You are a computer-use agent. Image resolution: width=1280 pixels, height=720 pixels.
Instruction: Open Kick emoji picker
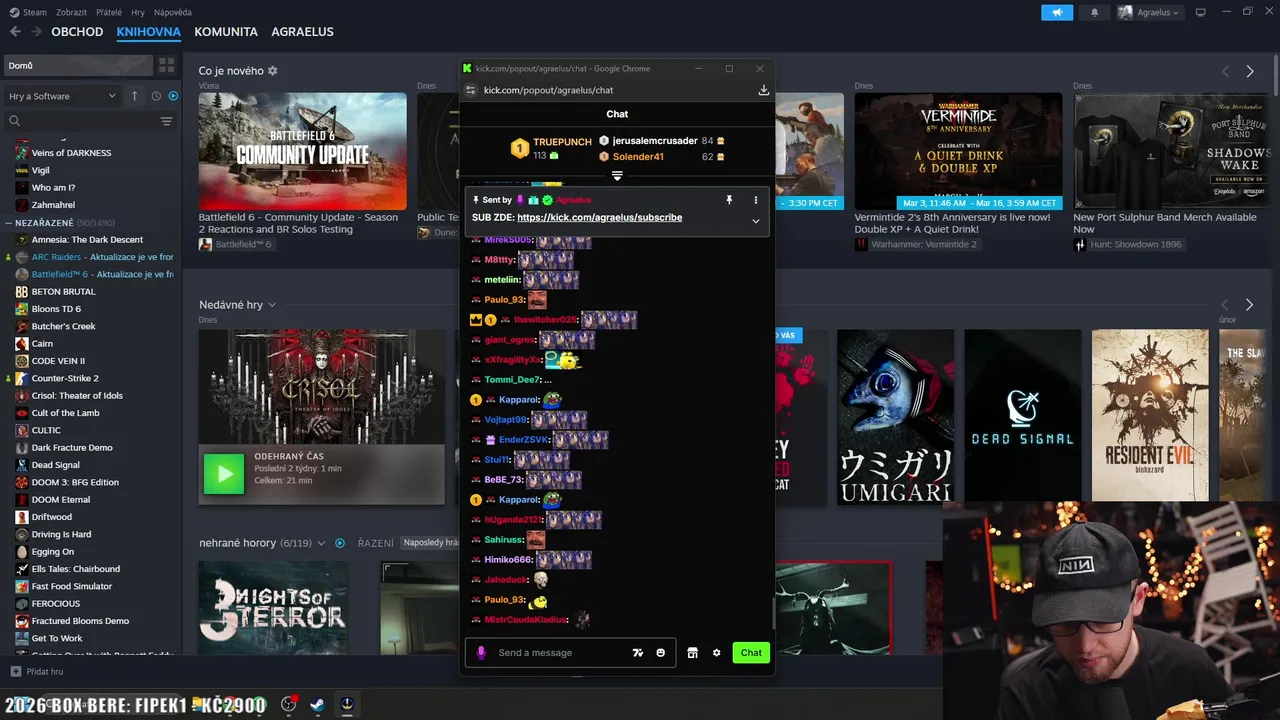(x=660, y=653)
